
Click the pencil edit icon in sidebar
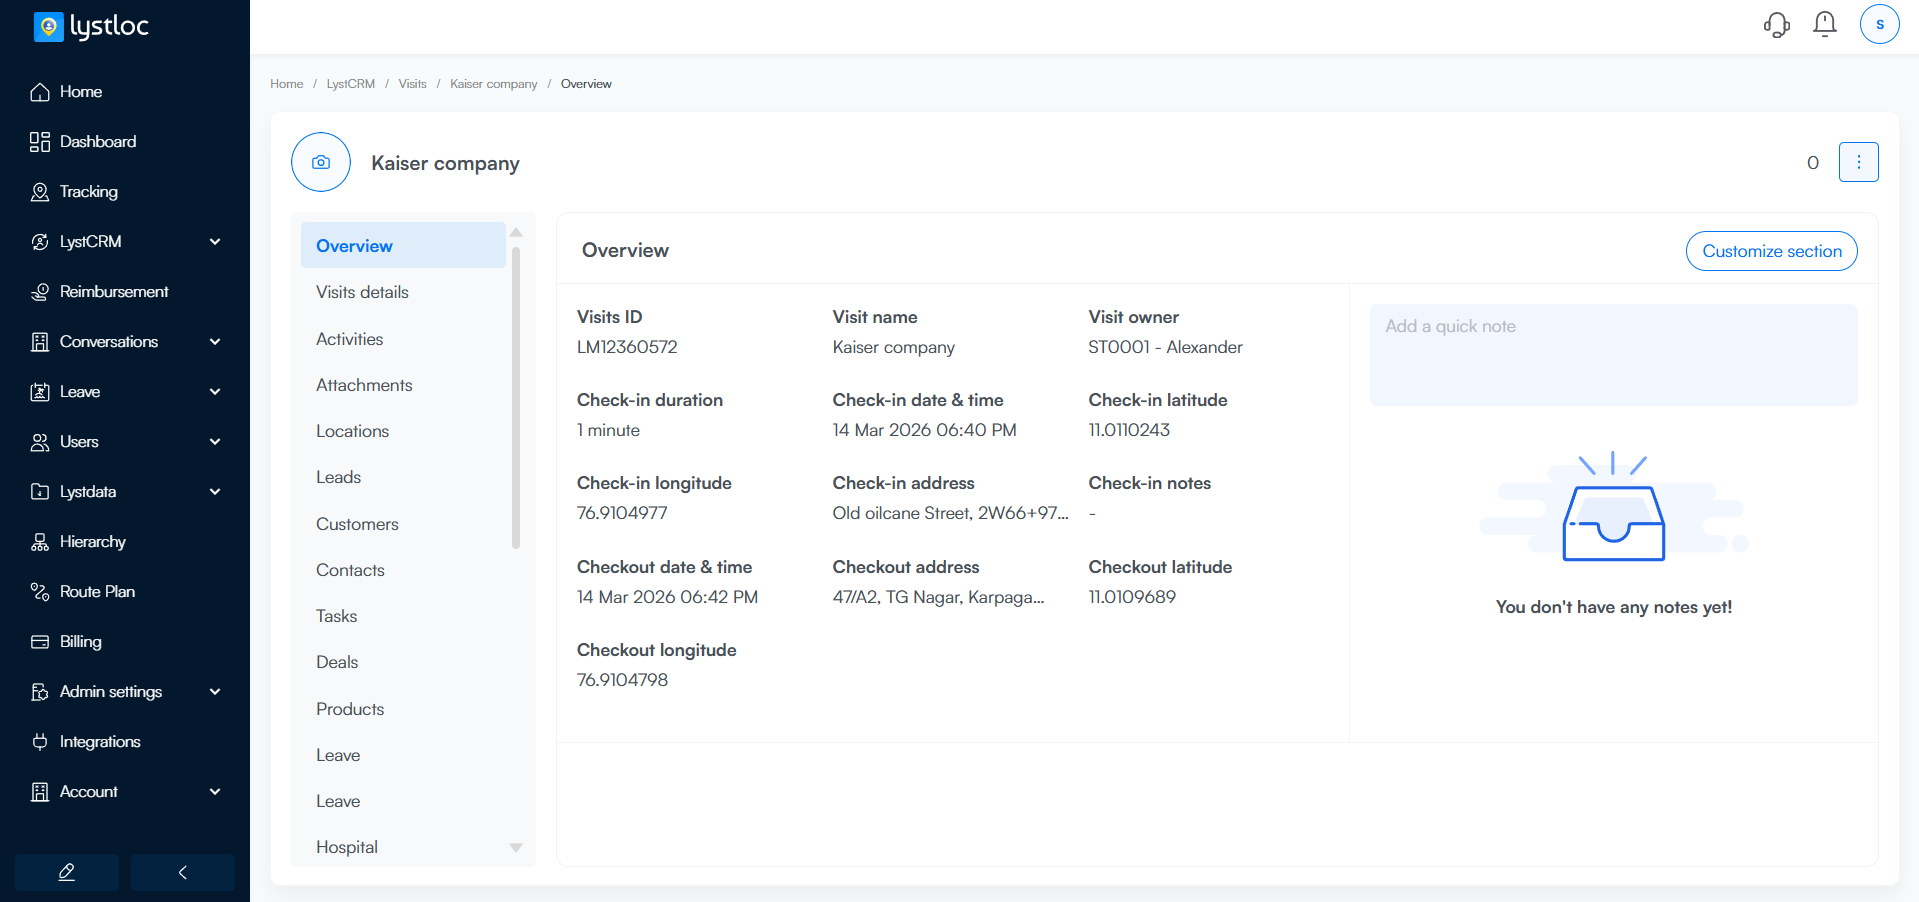[x=67, y=872]
